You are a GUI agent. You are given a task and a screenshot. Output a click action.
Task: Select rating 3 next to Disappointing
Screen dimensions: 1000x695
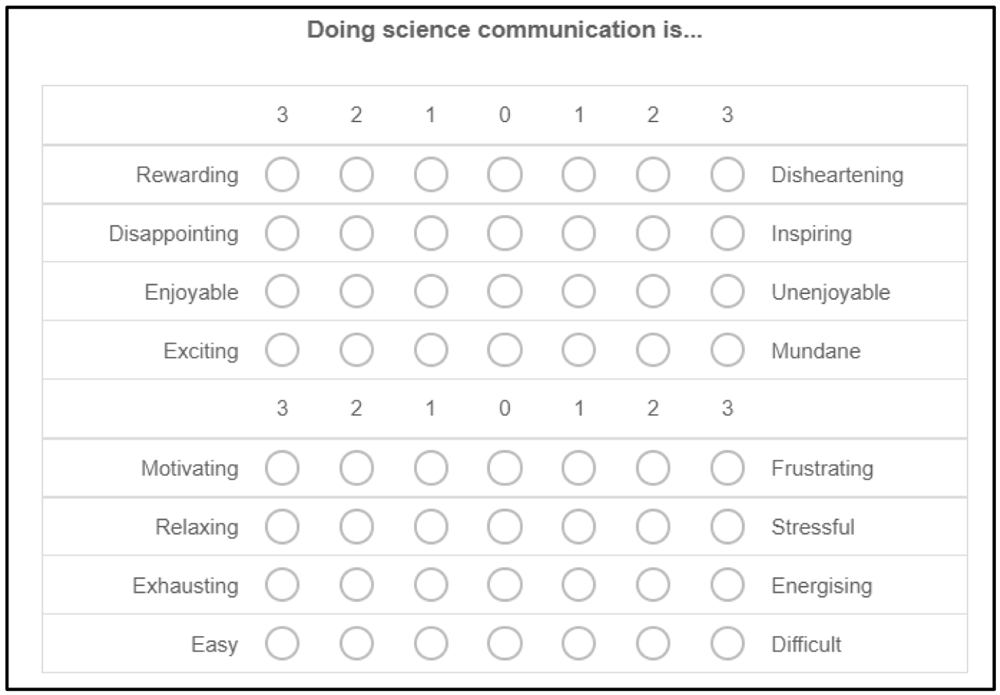(282, 233)
